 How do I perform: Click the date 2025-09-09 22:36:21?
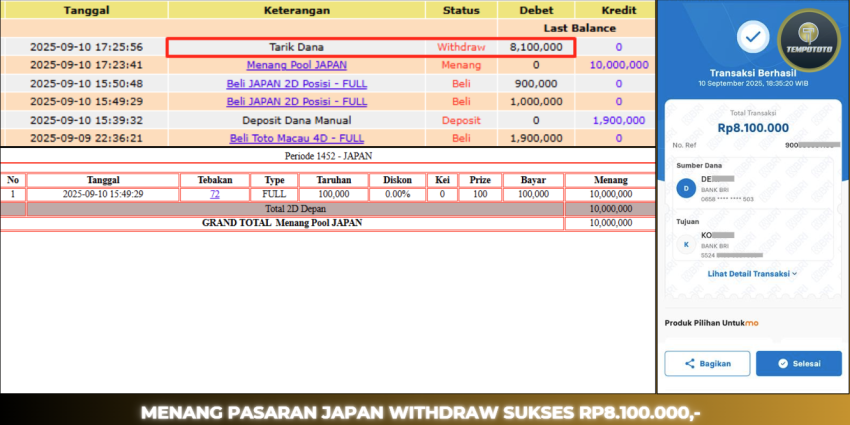pos(86,138)
